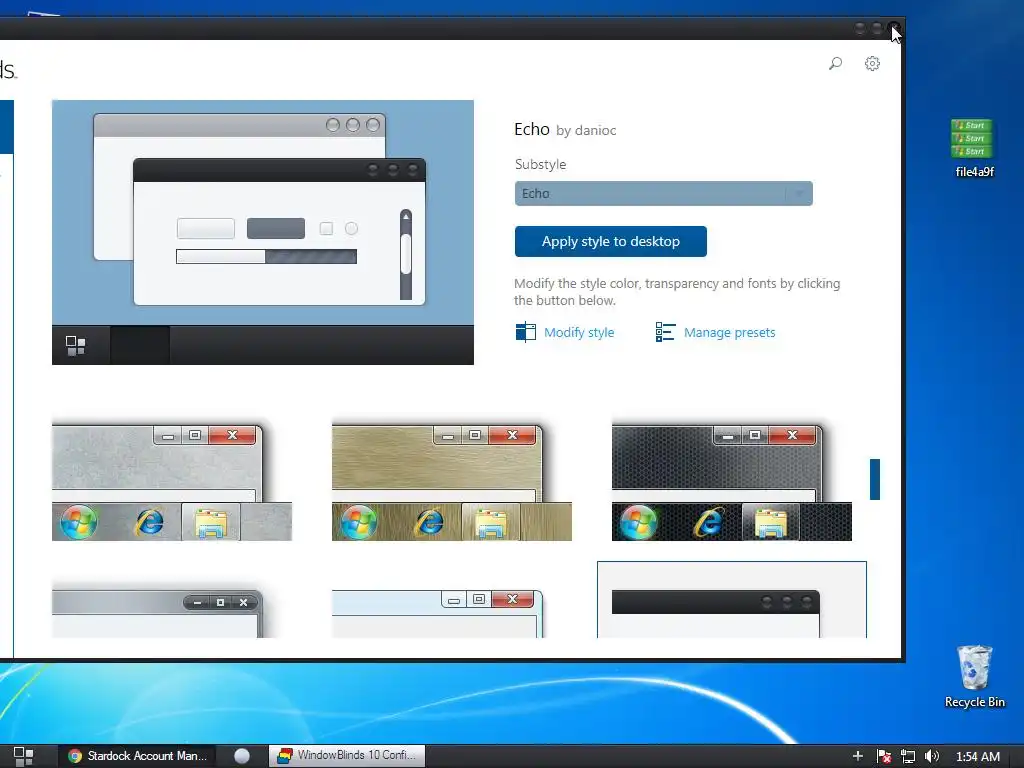Image resolution: width=1024 pixels, height=768 pixels.
Task: Select the brushed gold style thumbnail
Action: 452,482
